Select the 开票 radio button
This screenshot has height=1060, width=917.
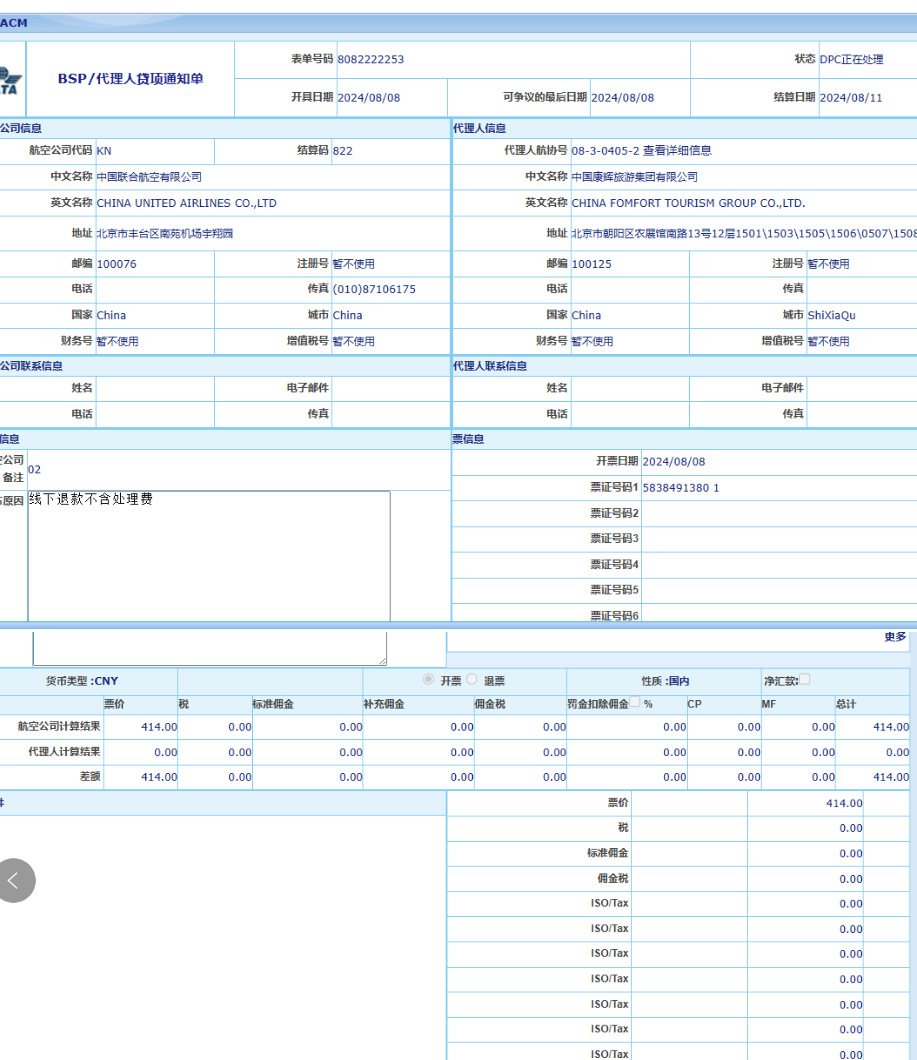tap(429, 680)
